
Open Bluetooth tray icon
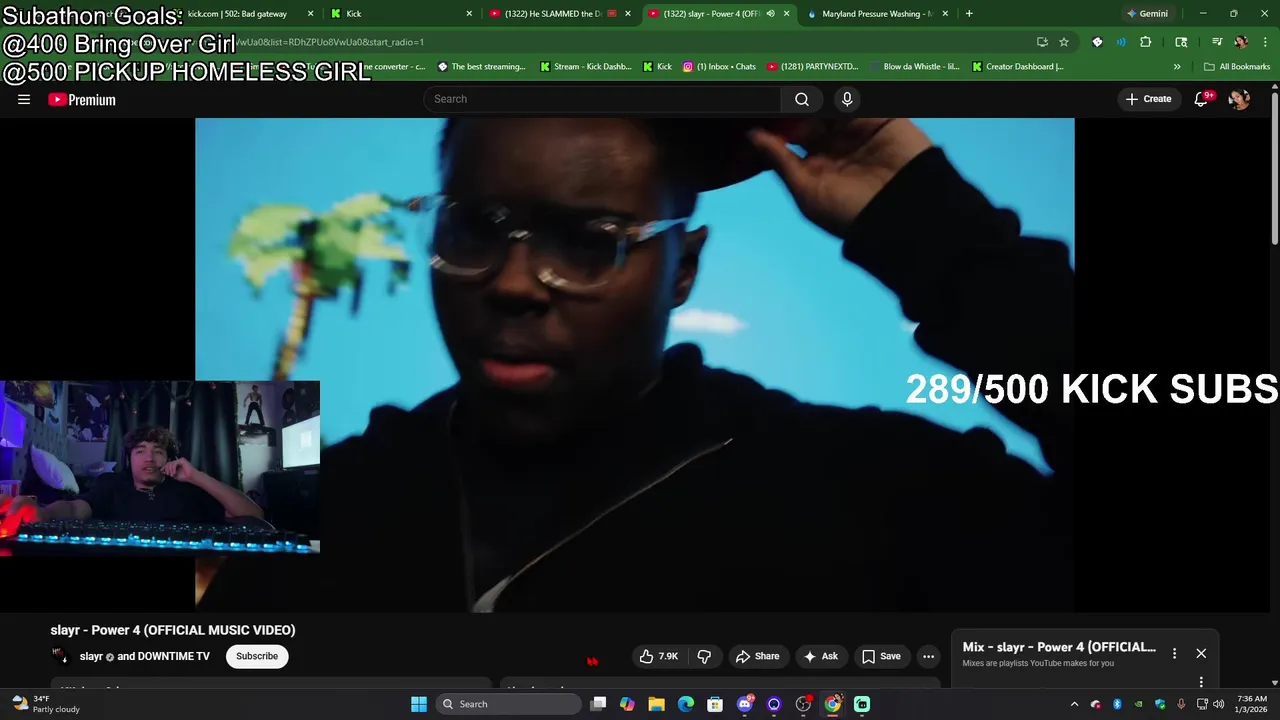coord(1117,704)
